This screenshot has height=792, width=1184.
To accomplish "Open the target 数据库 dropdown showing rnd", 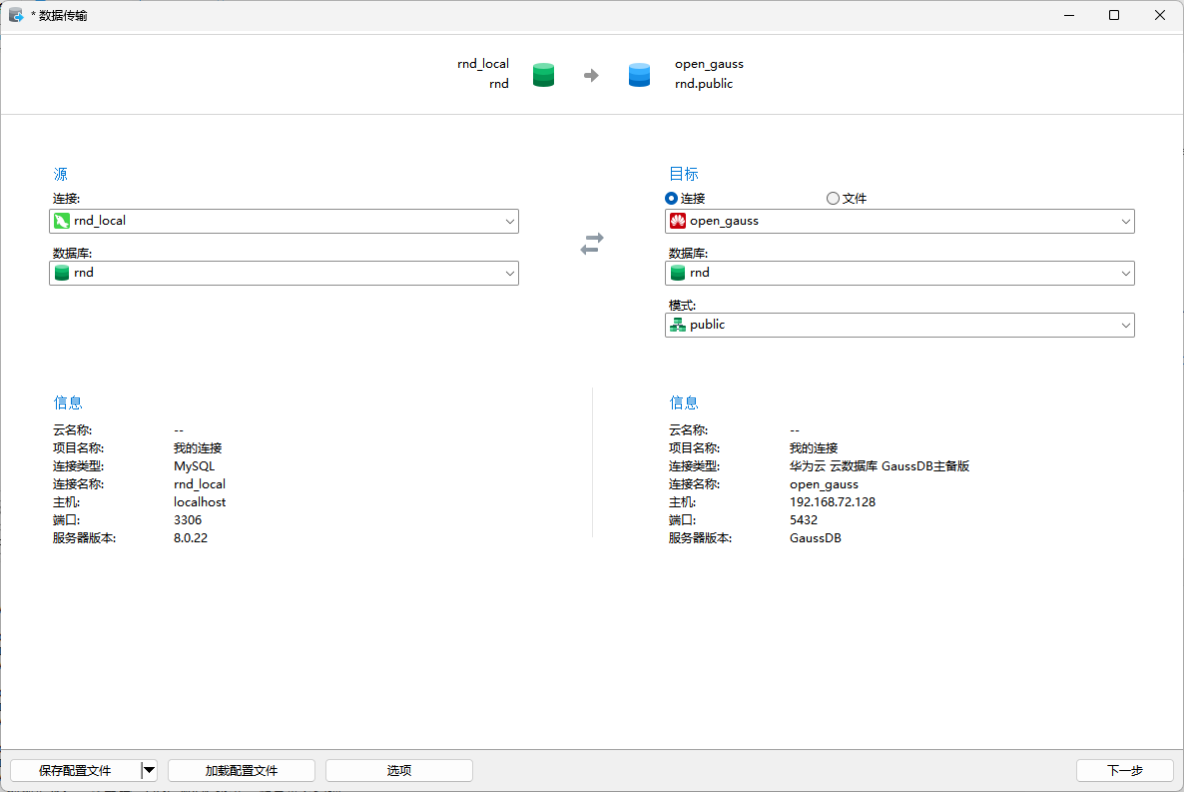I will click(x=1126, y=272).
